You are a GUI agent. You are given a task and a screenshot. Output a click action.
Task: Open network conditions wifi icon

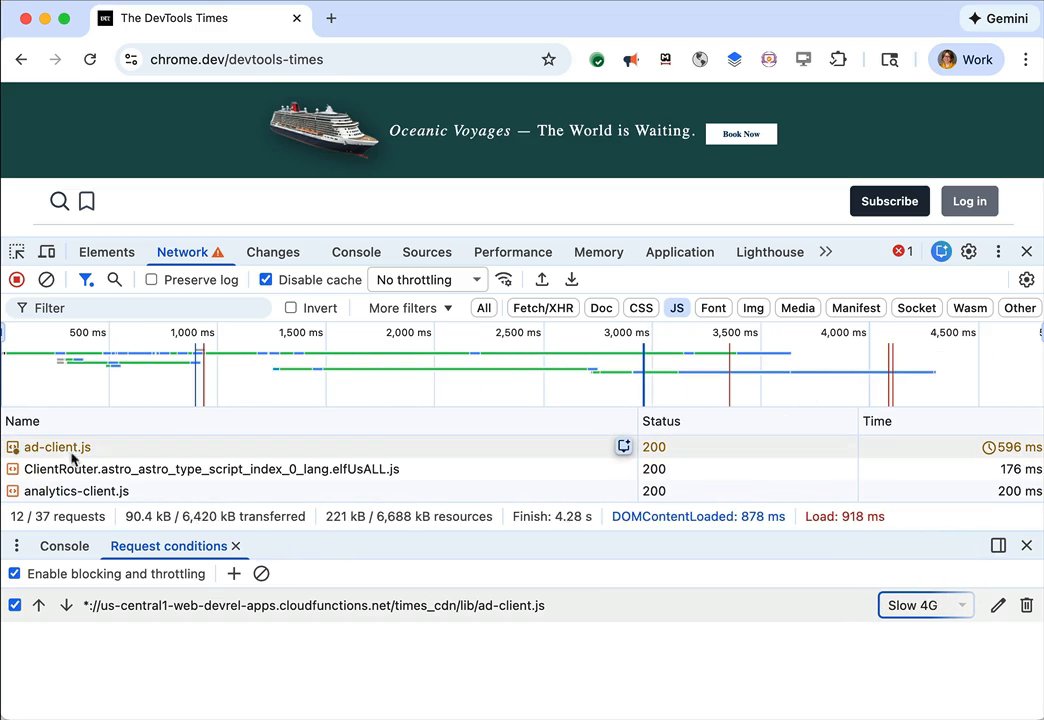pos(504,280)
